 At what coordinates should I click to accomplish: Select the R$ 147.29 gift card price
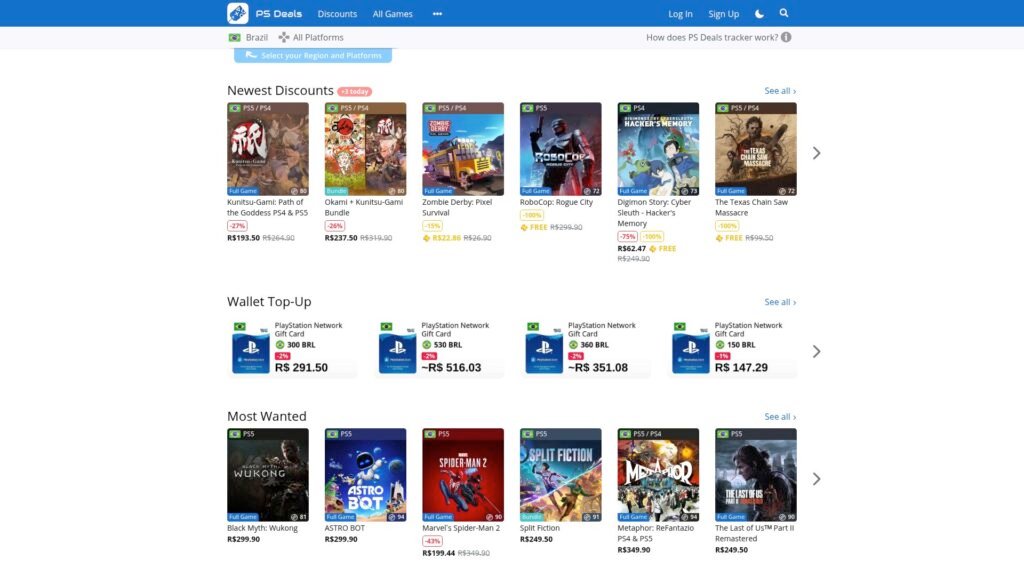(x=741, y=368)
